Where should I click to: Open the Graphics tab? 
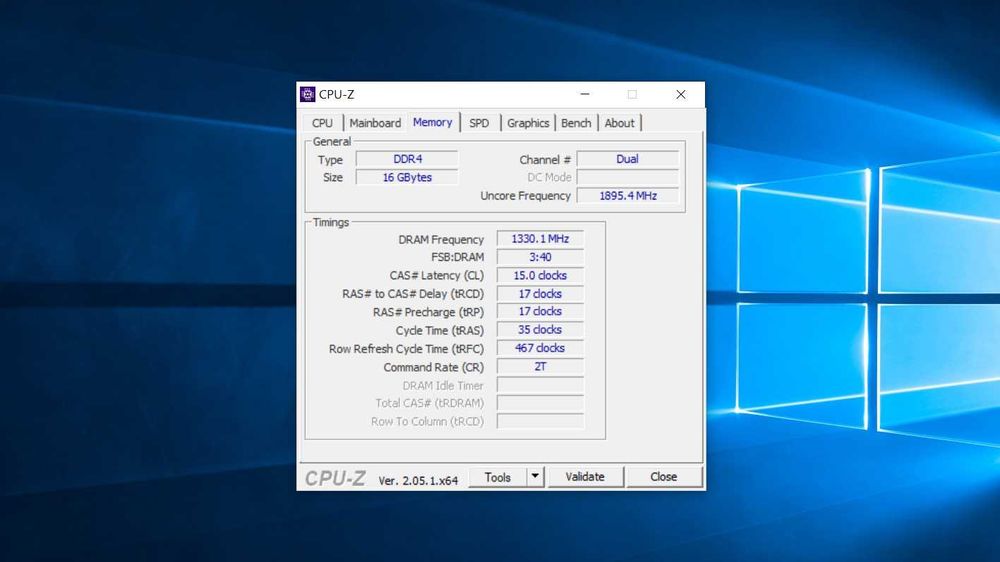click(x=528, y=123)
